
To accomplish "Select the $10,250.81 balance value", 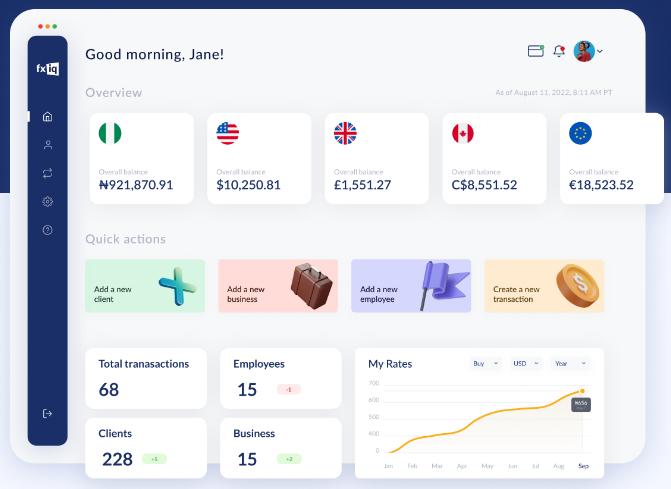I will click(x=249, y=185).
